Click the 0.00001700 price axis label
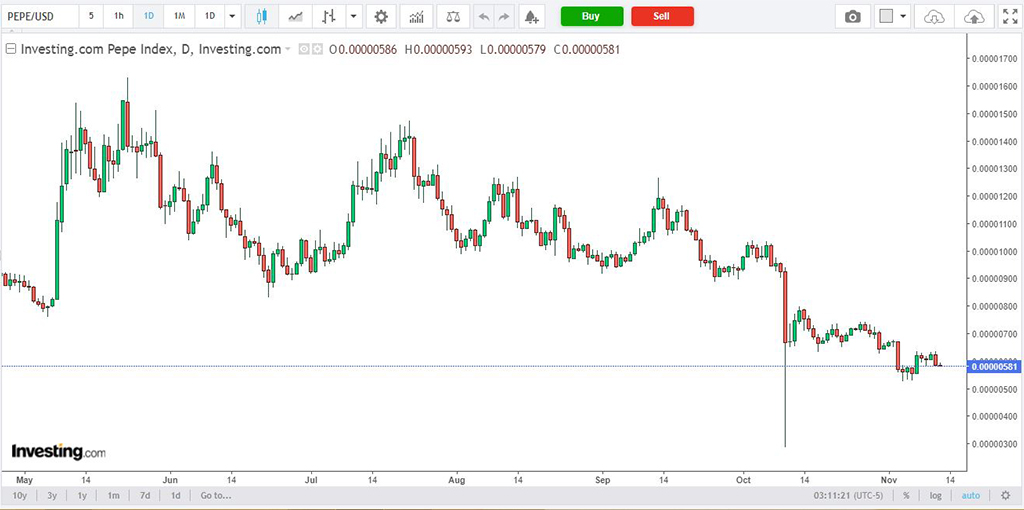Image resolution: width=1024 pixels, height=510 pixels. [993, 59]
